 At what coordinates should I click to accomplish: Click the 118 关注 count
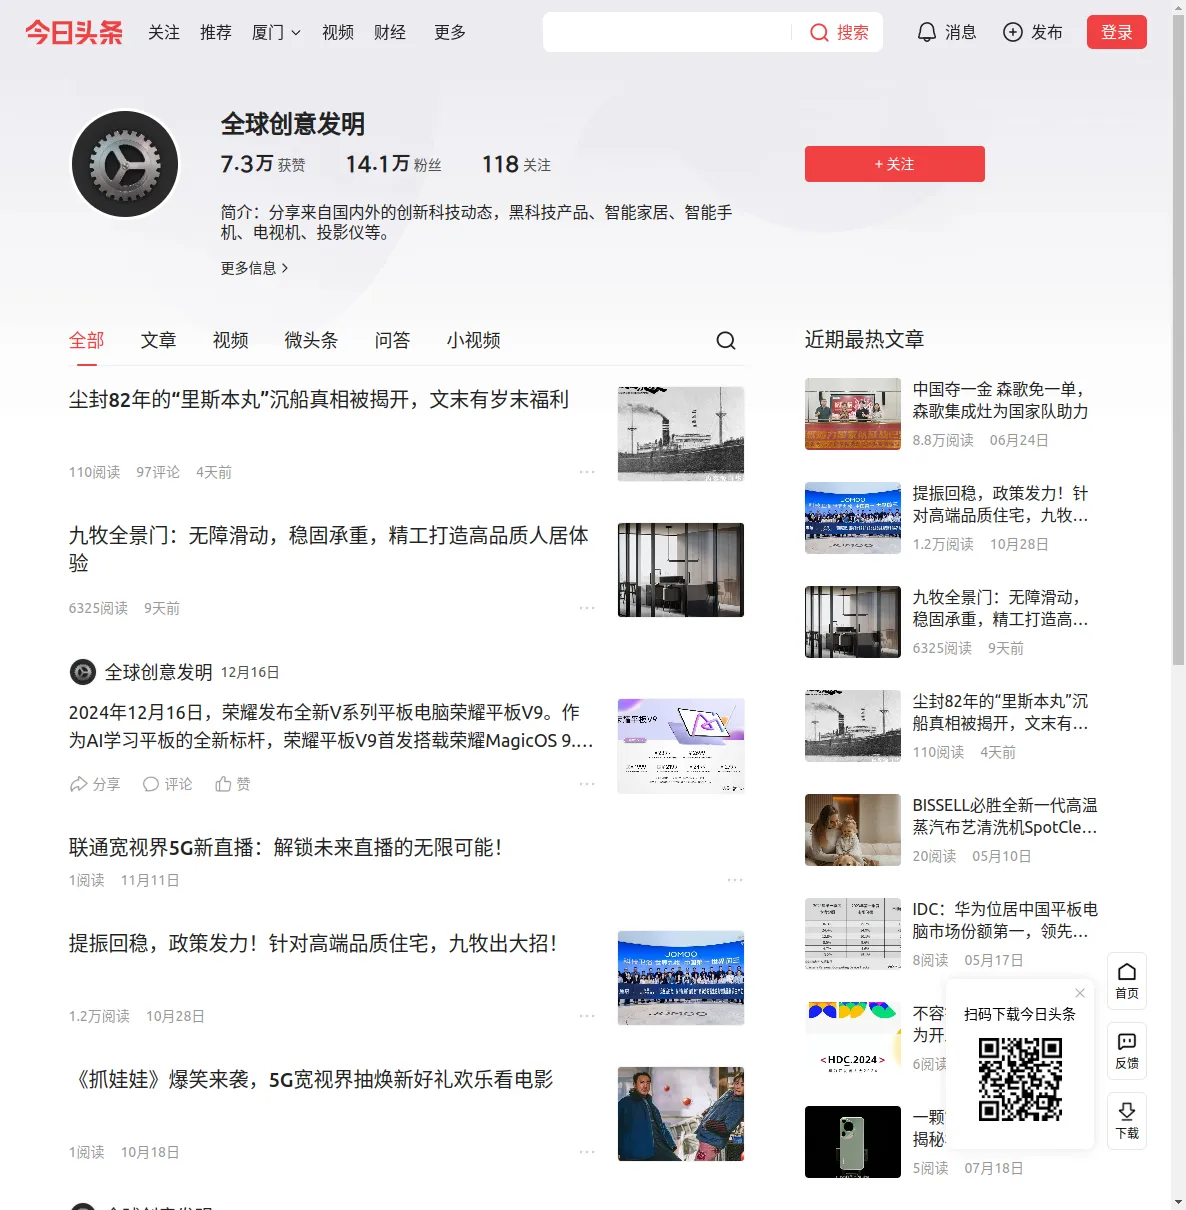click(516, 164)
